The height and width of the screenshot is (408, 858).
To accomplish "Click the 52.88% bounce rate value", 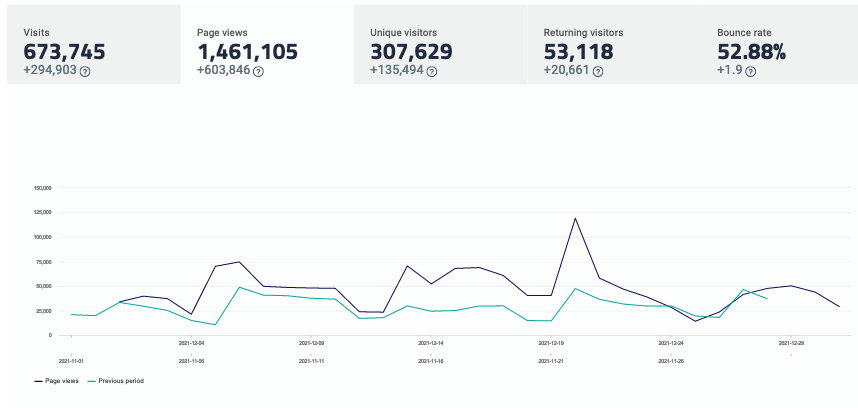I will click(751, 52).
